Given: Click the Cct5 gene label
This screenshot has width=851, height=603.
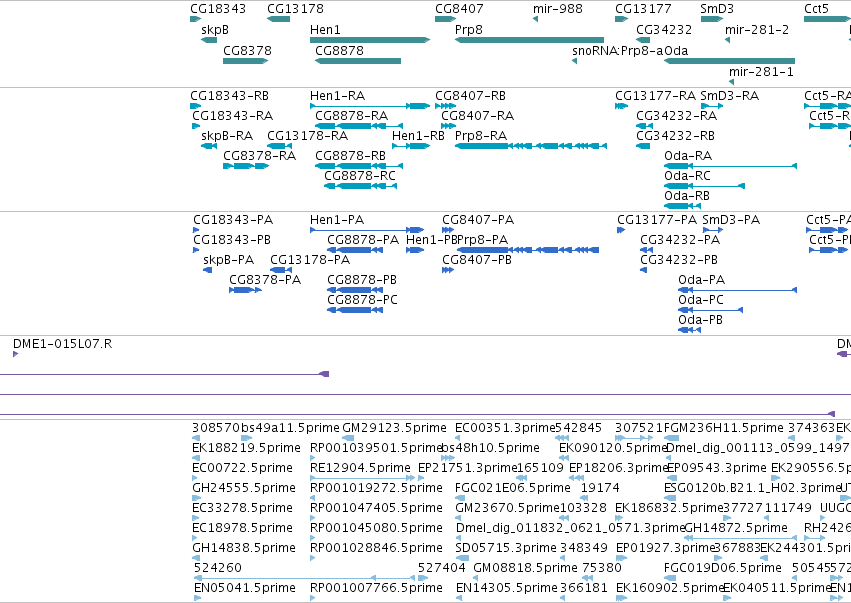Looking at the screenshot, I should tap(816, 9).
